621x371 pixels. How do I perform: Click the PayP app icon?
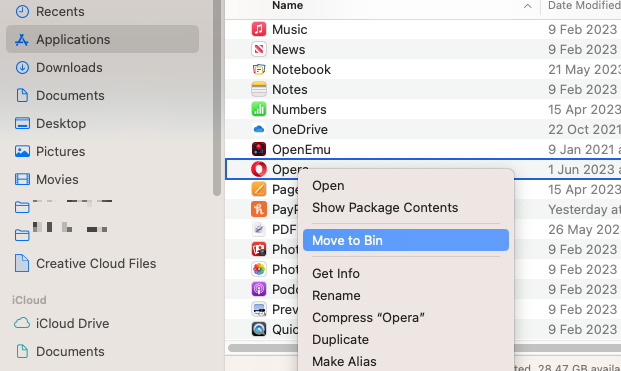coord(259,209)
